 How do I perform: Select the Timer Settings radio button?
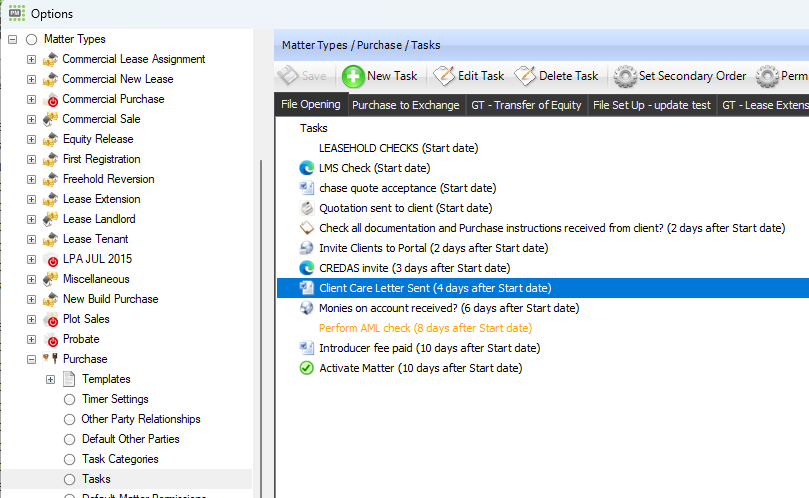(69, 400)
